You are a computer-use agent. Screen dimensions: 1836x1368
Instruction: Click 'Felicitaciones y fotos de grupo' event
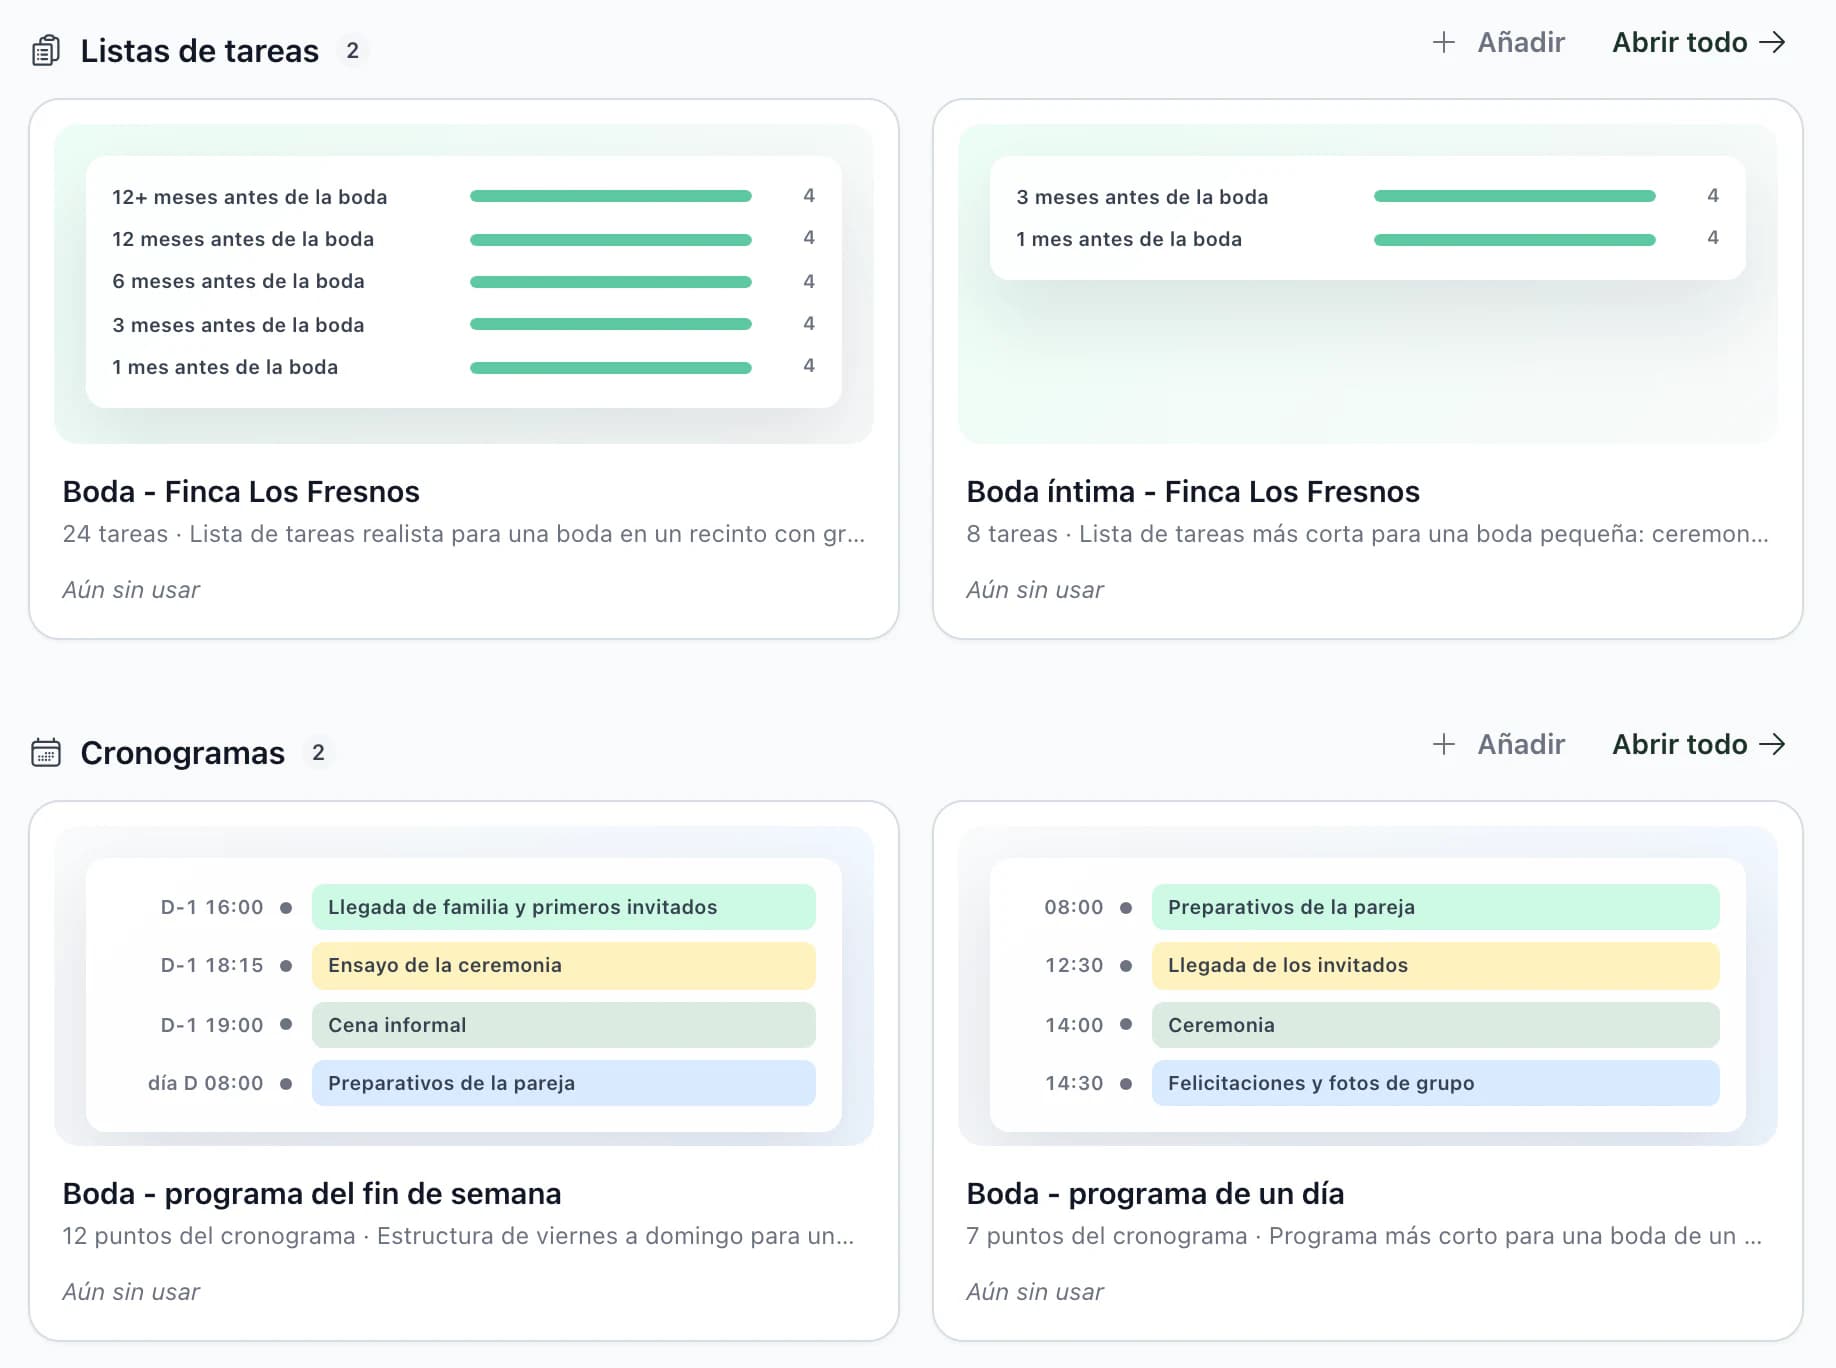1436,1083
